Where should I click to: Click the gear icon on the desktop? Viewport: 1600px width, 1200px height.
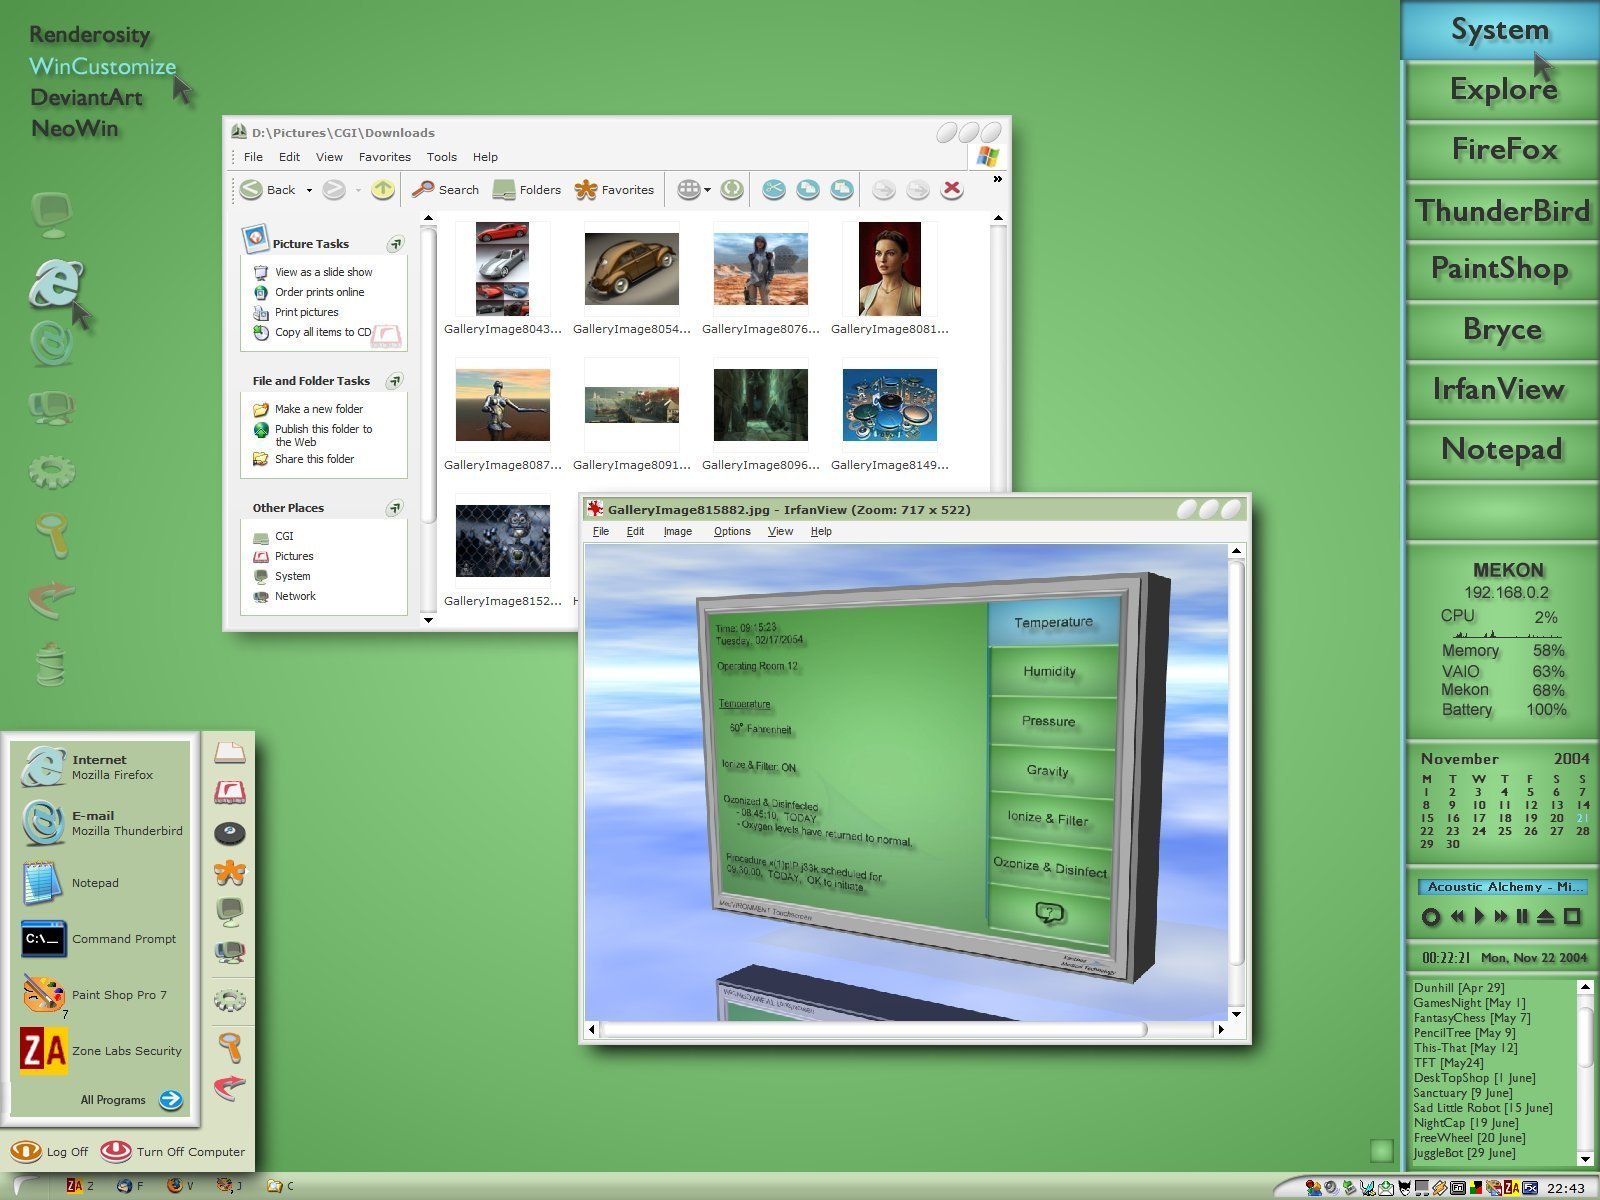coord(52,470)
